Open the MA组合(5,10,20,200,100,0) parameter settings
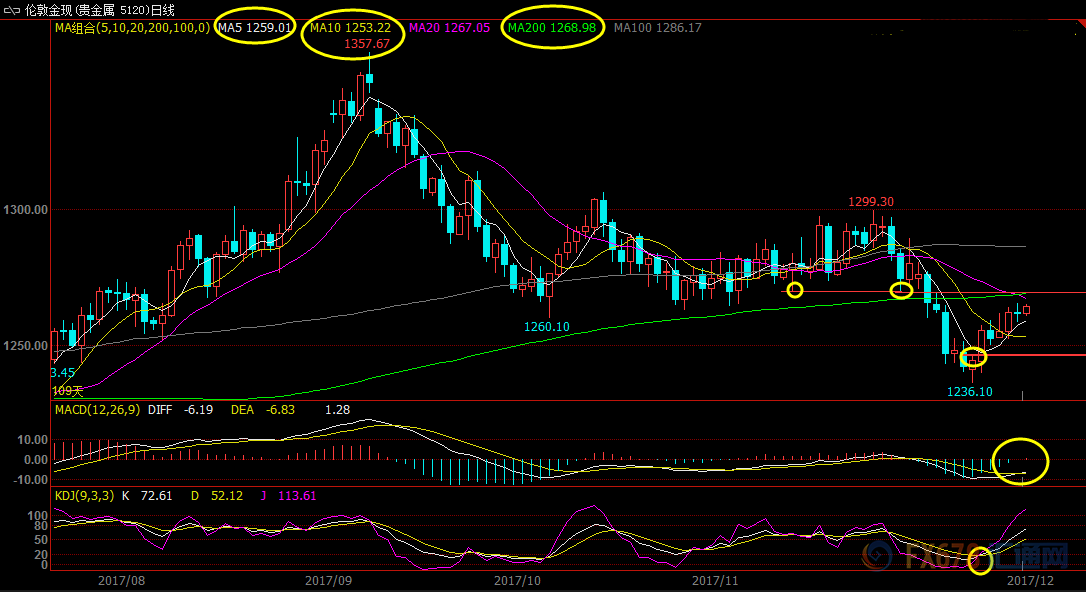The image size is (1086, 592). coord(132,28)
